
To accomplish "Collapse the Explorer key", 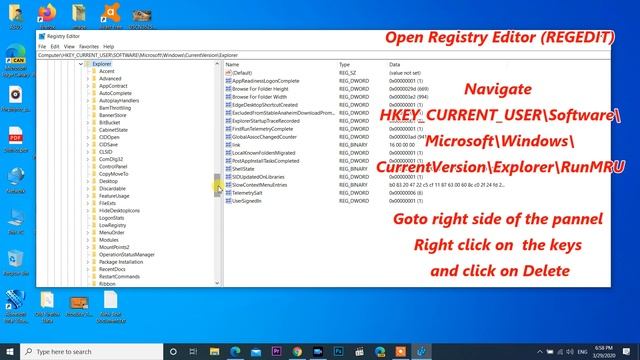I will pyautogui.click(x=81, y=64).
